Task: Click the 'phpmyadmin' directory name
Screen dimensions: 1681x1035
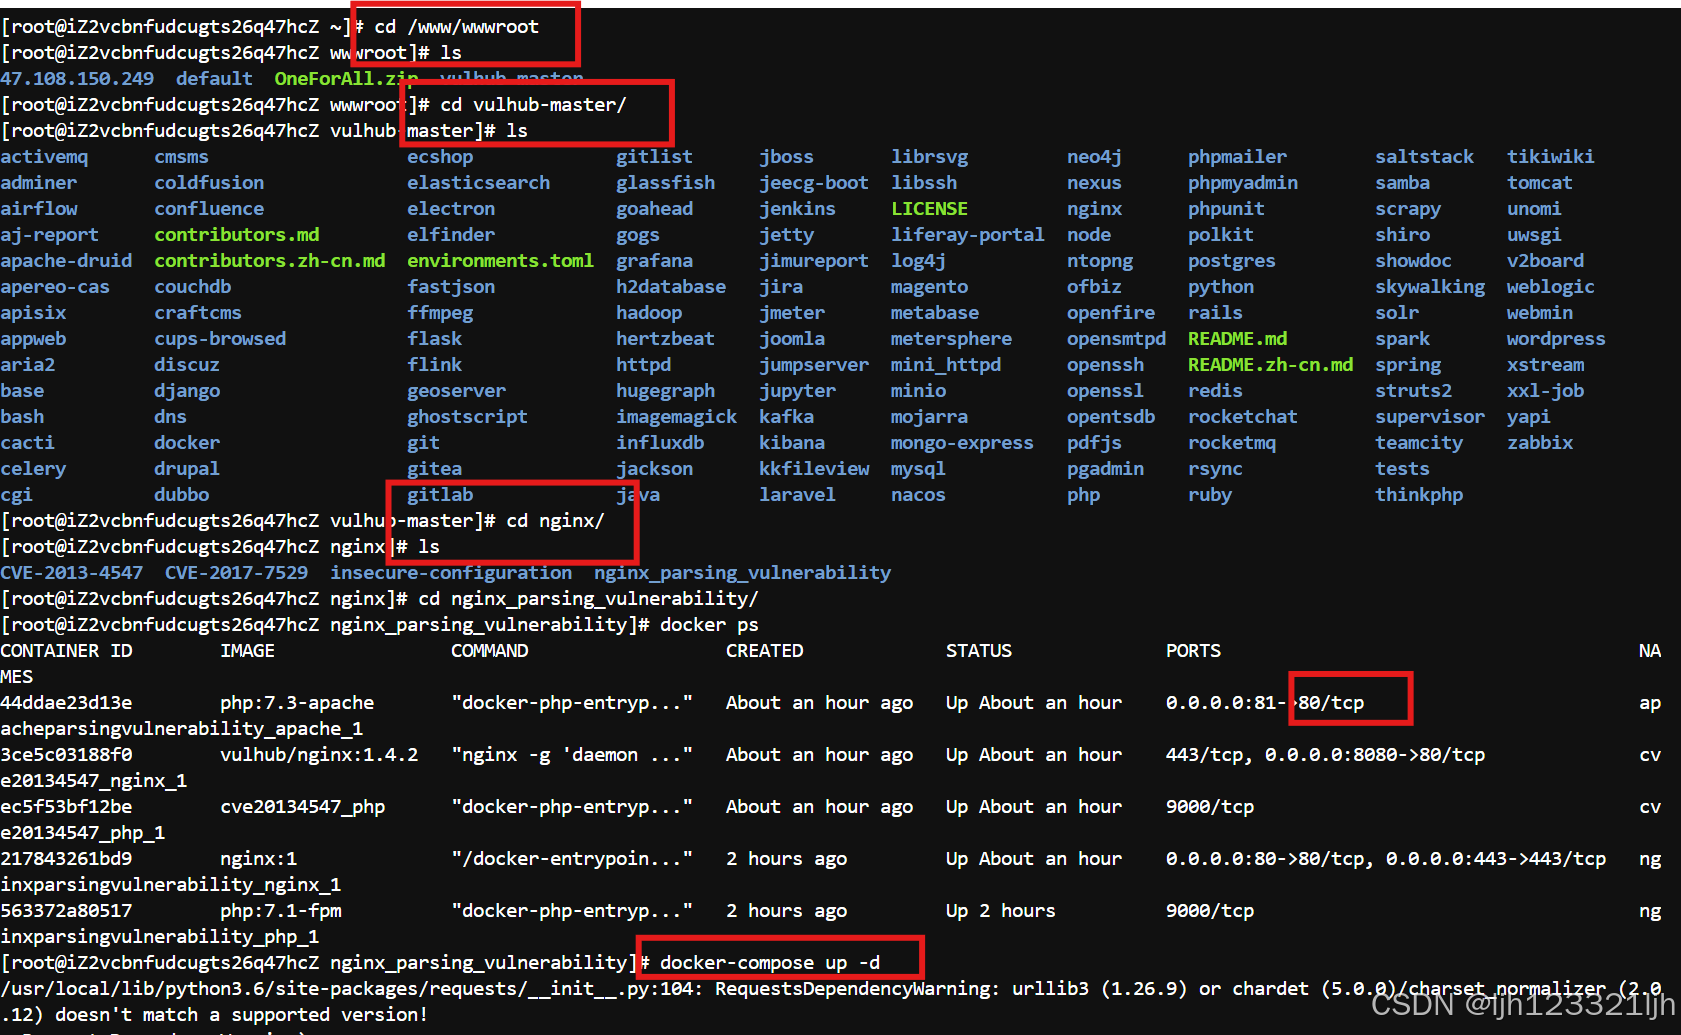Action: coord(1243,183)
